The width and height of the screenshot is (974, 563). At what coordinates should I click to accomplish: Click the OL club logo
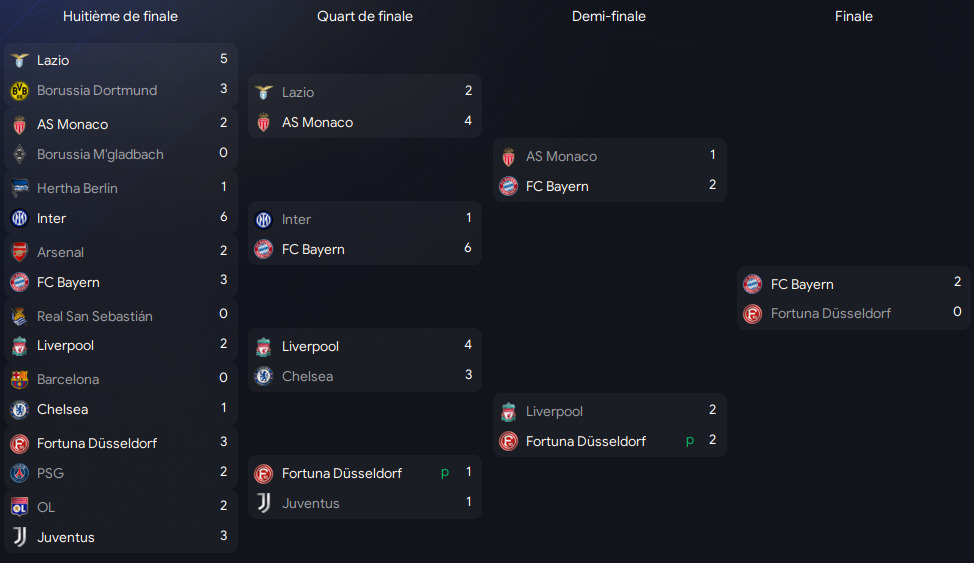coord(19,507)
